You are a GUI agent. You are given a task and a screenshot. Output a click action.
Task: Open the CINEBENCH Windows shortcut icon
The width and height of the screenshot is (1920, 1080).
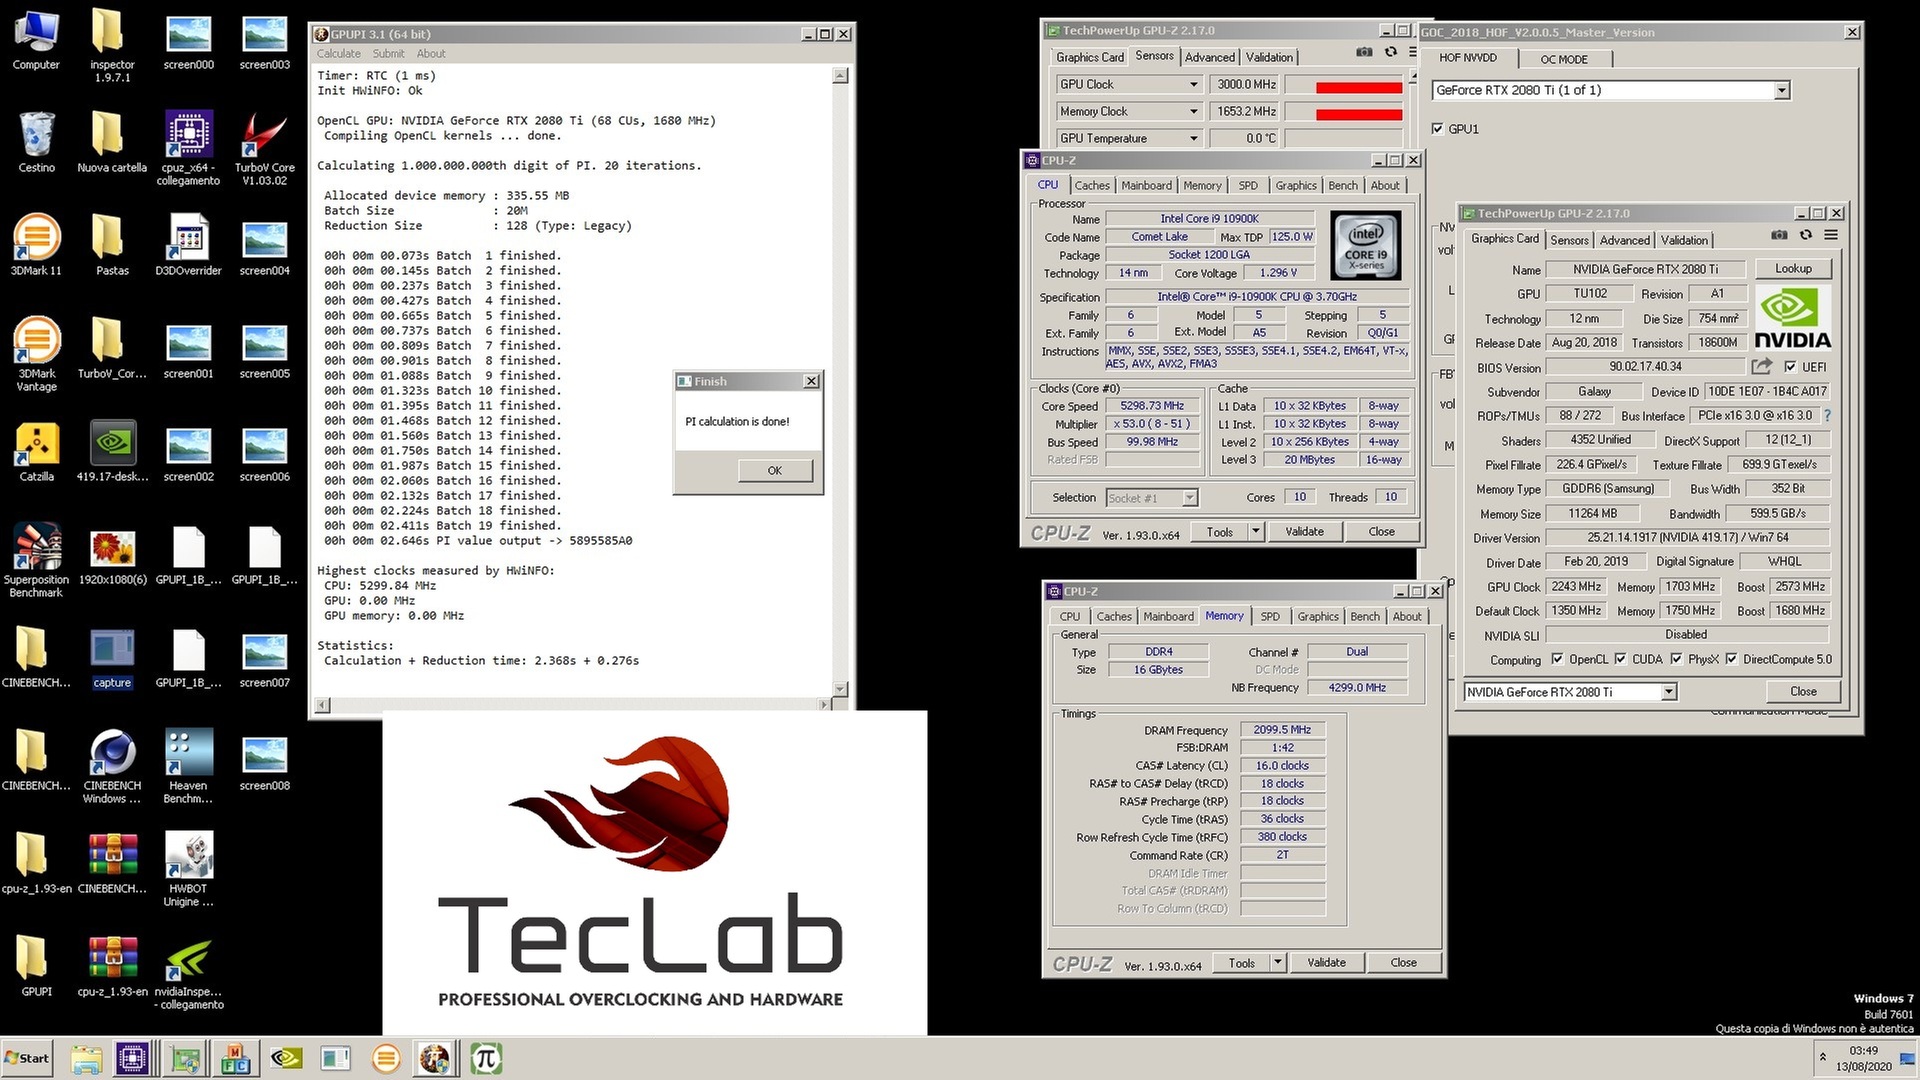tap(112, 765)
